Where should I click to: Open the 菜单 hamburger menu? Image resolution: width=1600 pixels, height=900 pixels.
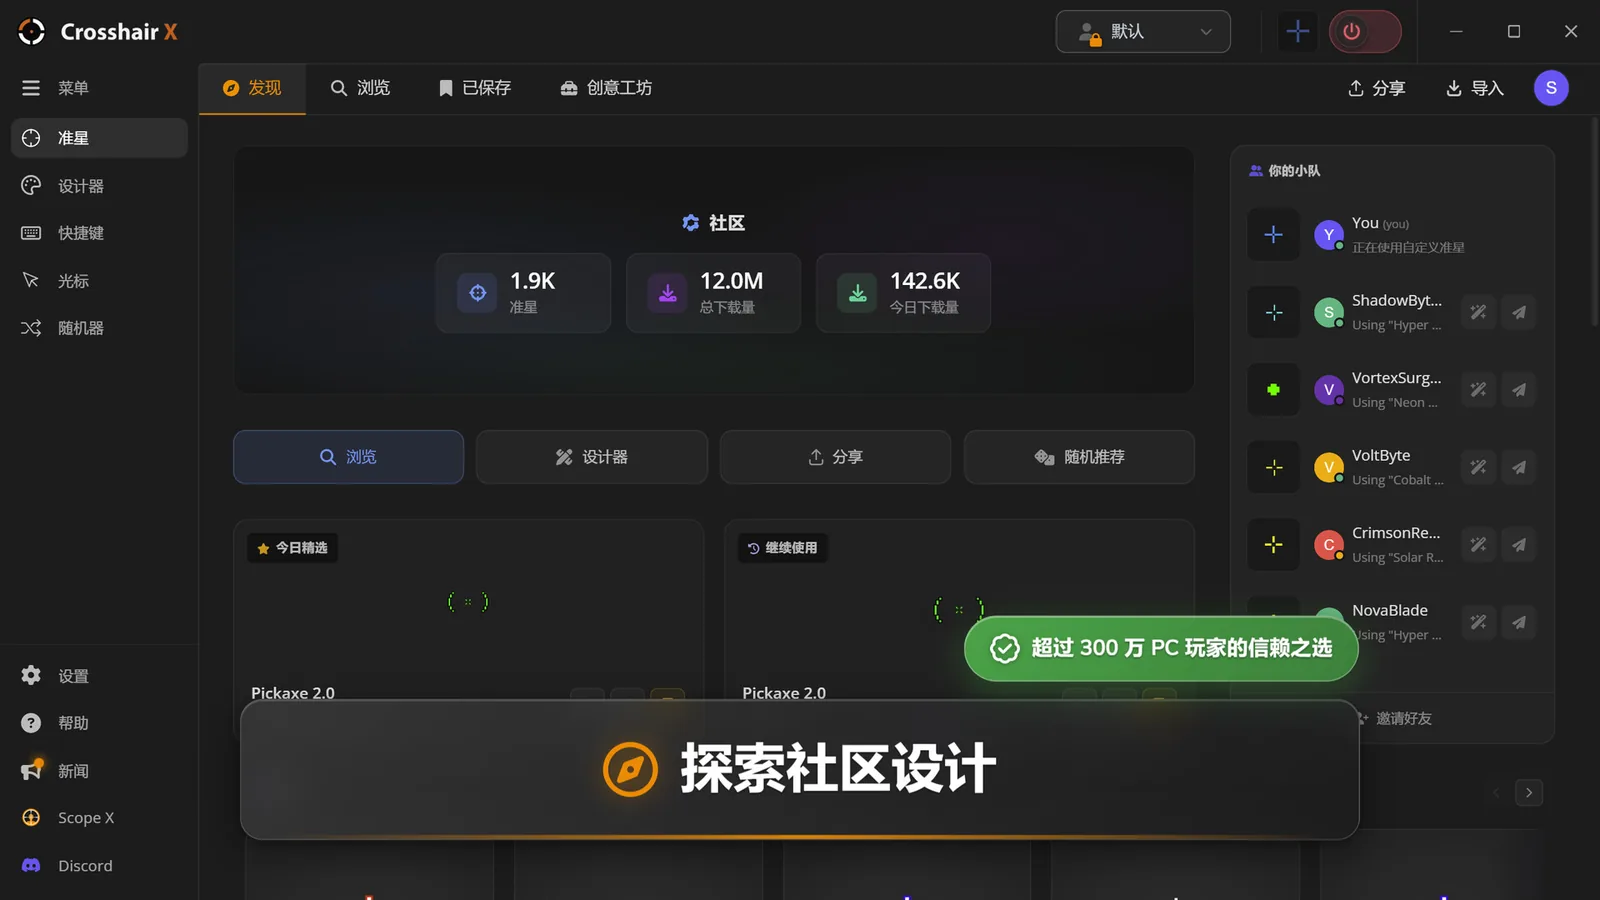click(x=31, y=88)
